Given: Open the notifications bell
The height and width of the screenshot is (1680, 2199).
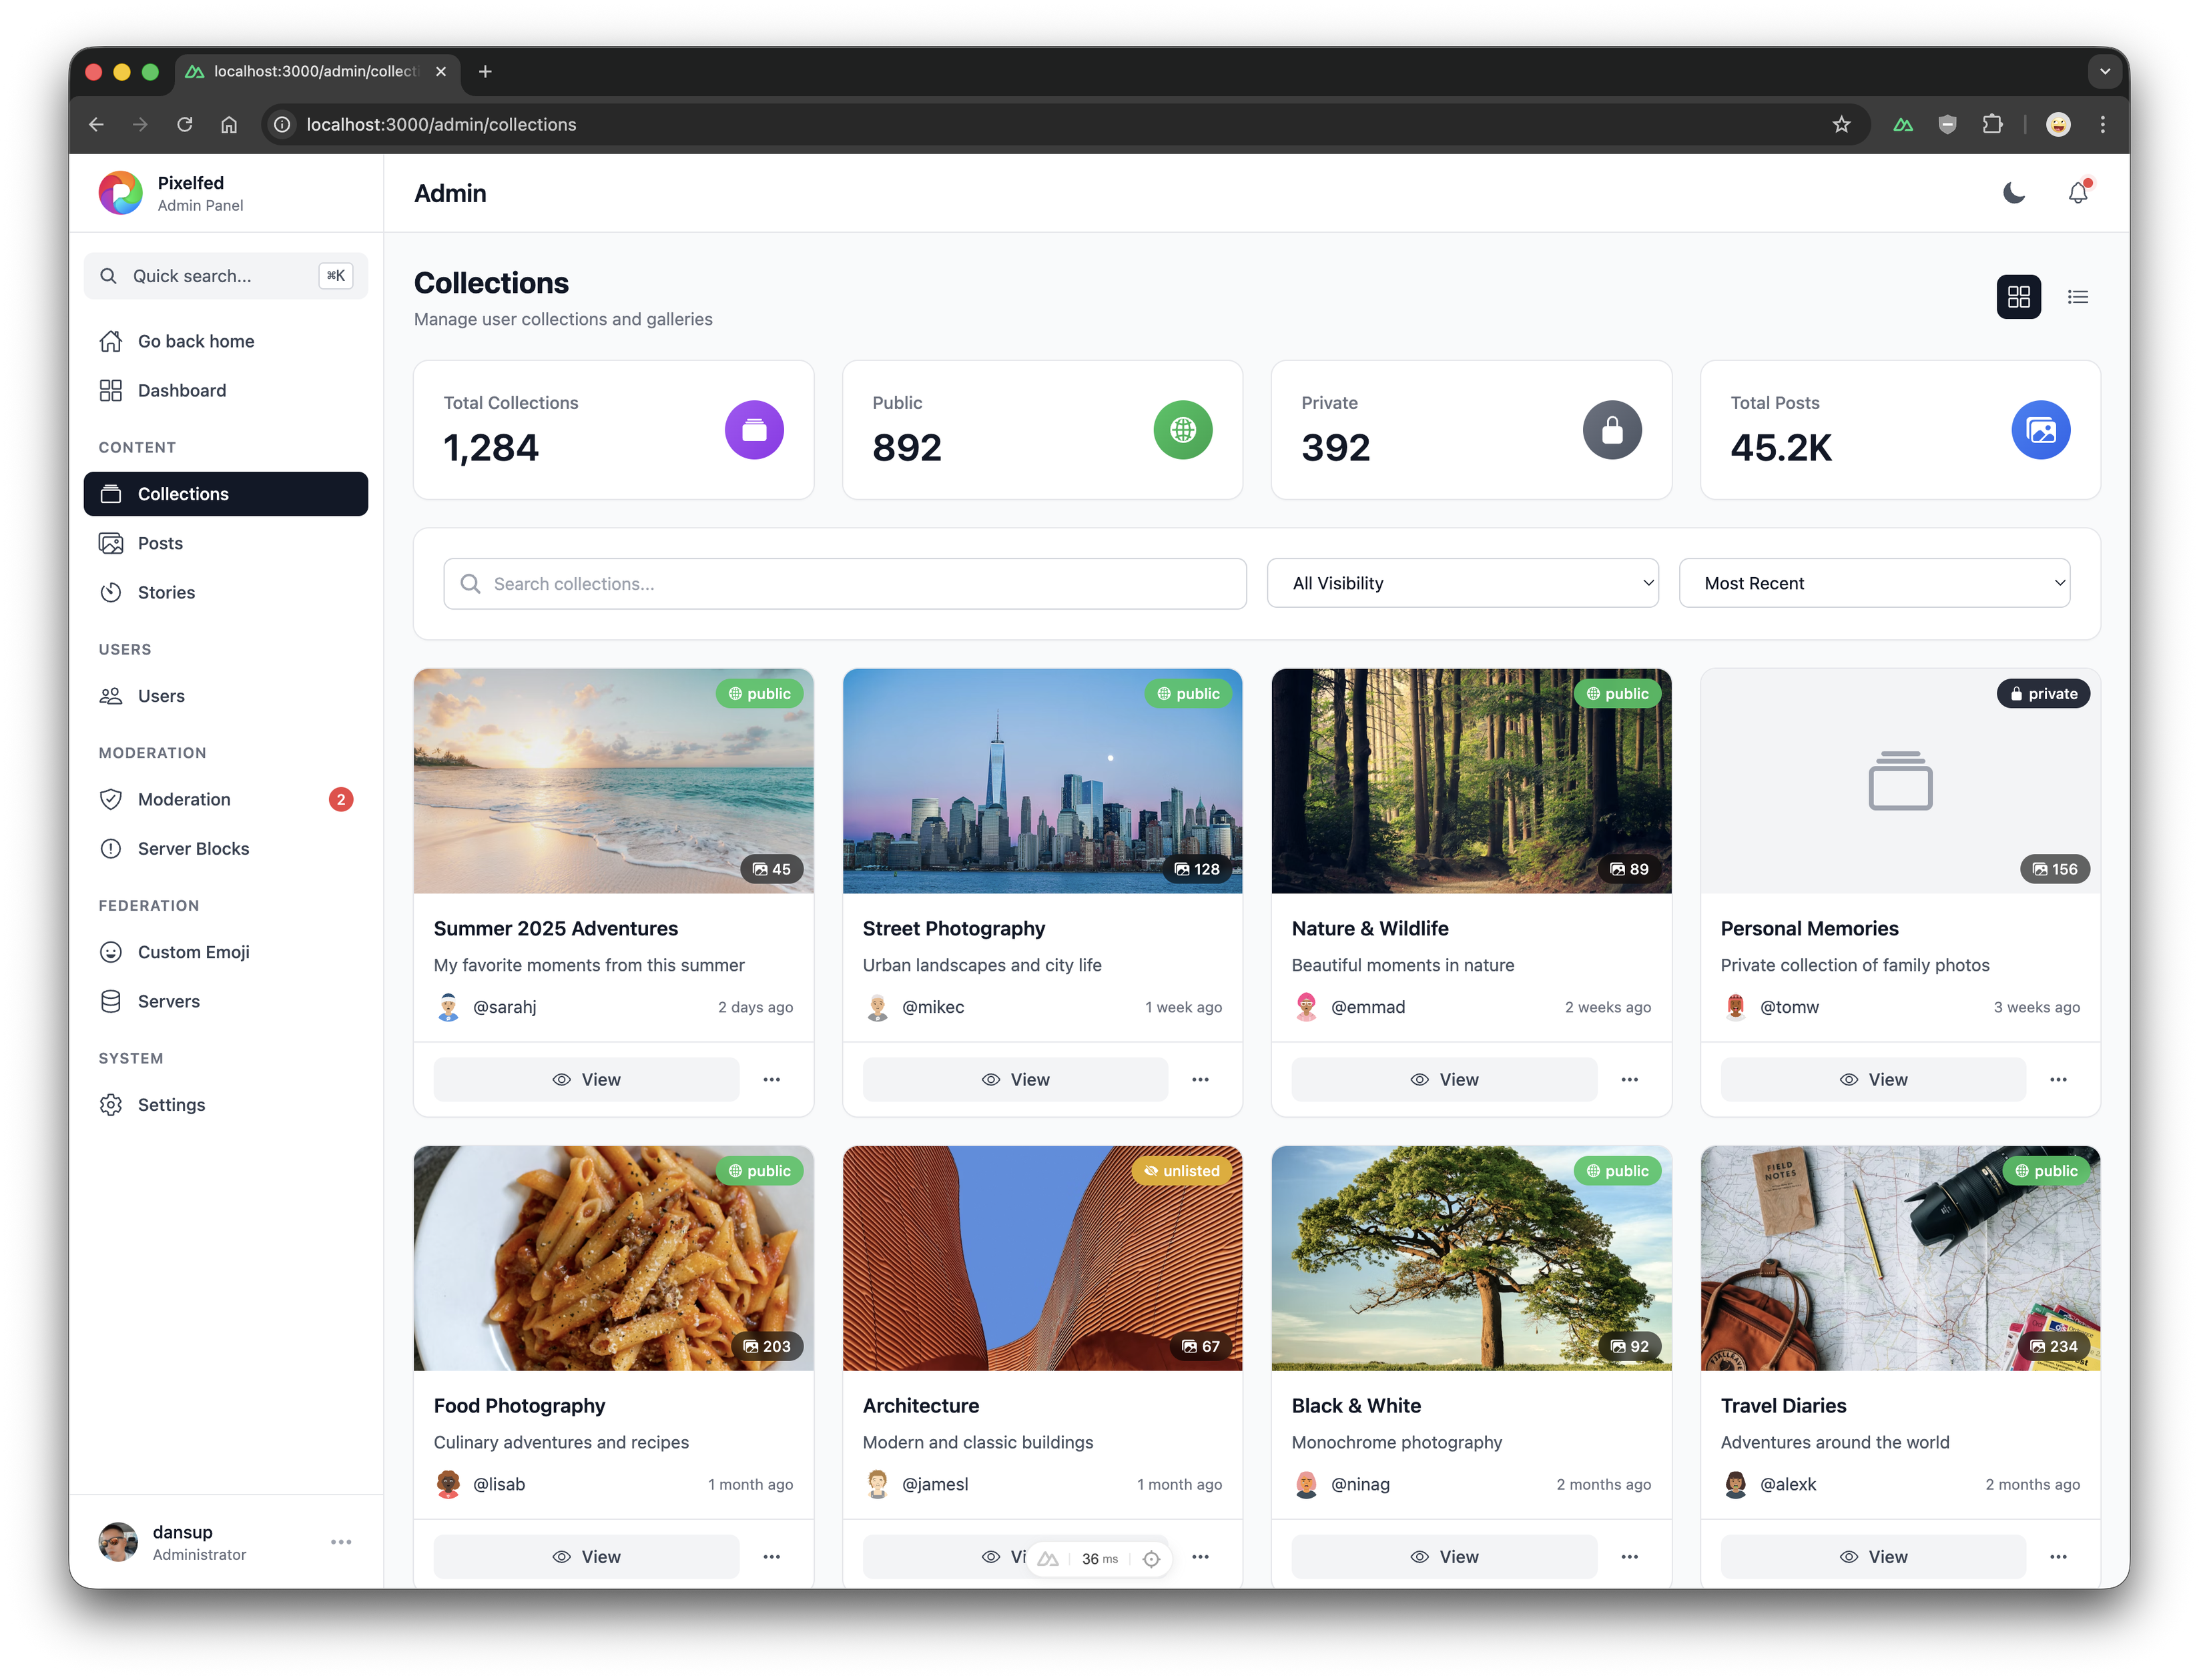Looking at the screenshot, I should (2077, 193).
